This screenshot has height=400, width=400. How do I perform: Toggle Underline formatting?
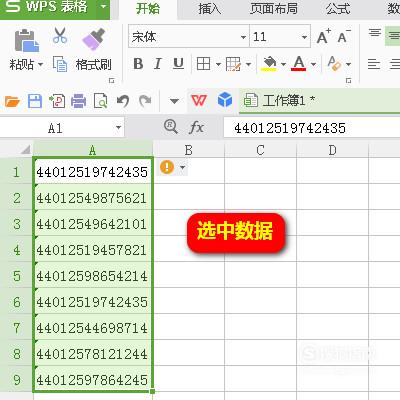(x=178, y=64)
